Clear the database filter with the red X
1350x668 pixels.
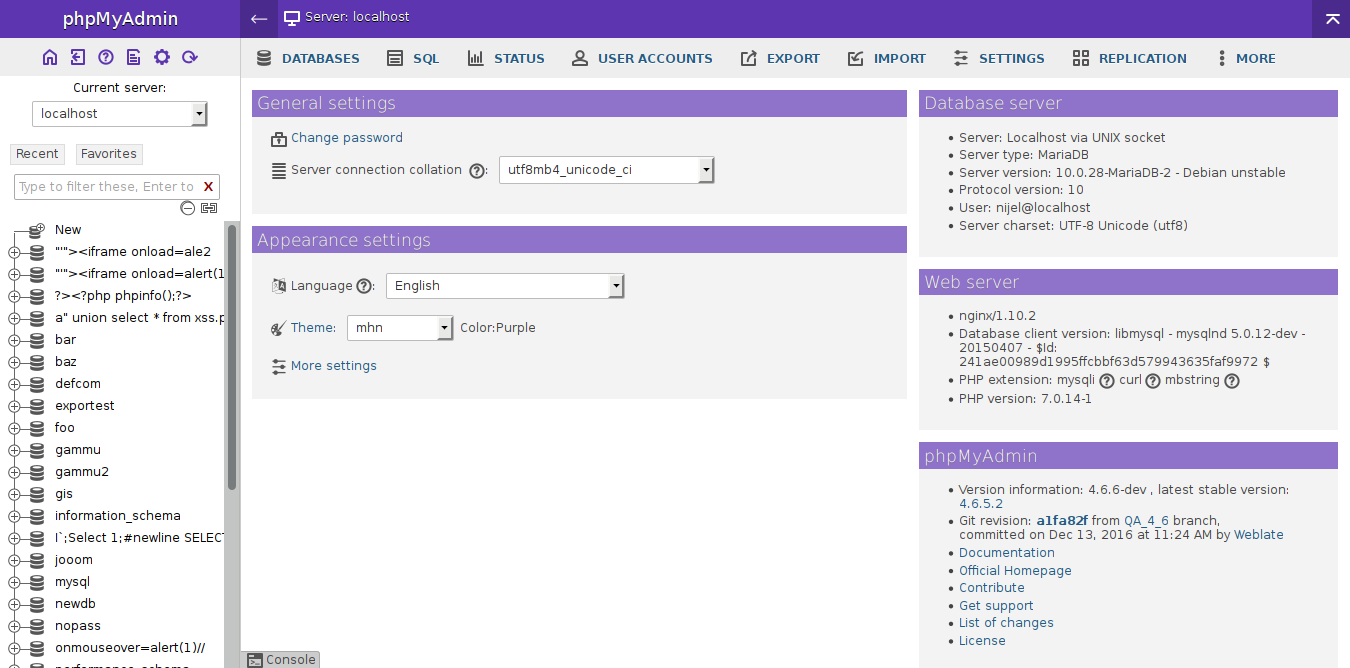click(208, 187)
